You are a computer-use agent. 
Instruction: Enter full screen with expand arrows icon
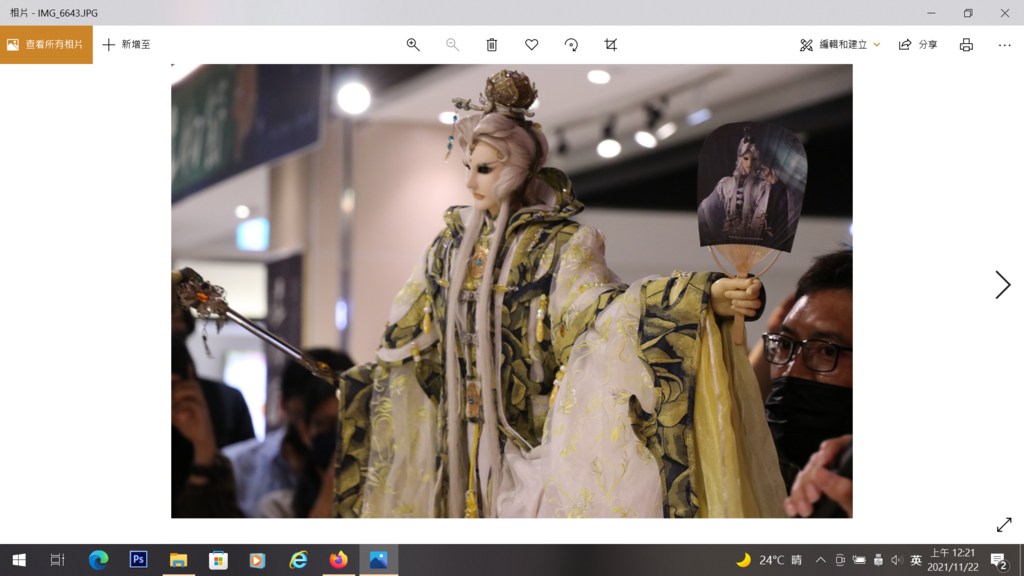click(x=1004, y=524)
